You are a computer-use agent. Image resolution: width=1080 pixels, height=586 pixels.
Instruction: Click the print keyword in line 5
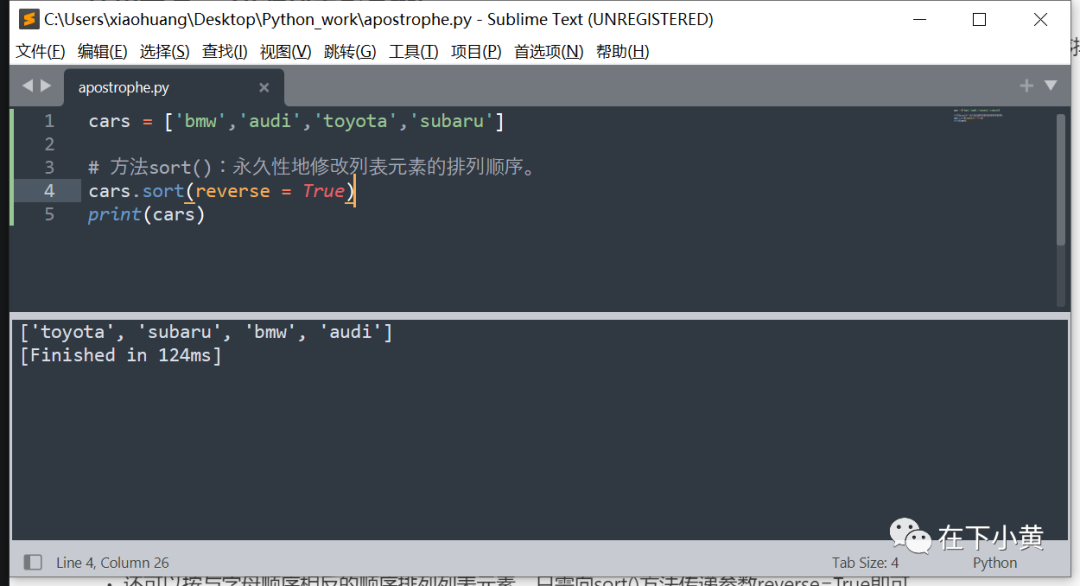click(114, 214)
